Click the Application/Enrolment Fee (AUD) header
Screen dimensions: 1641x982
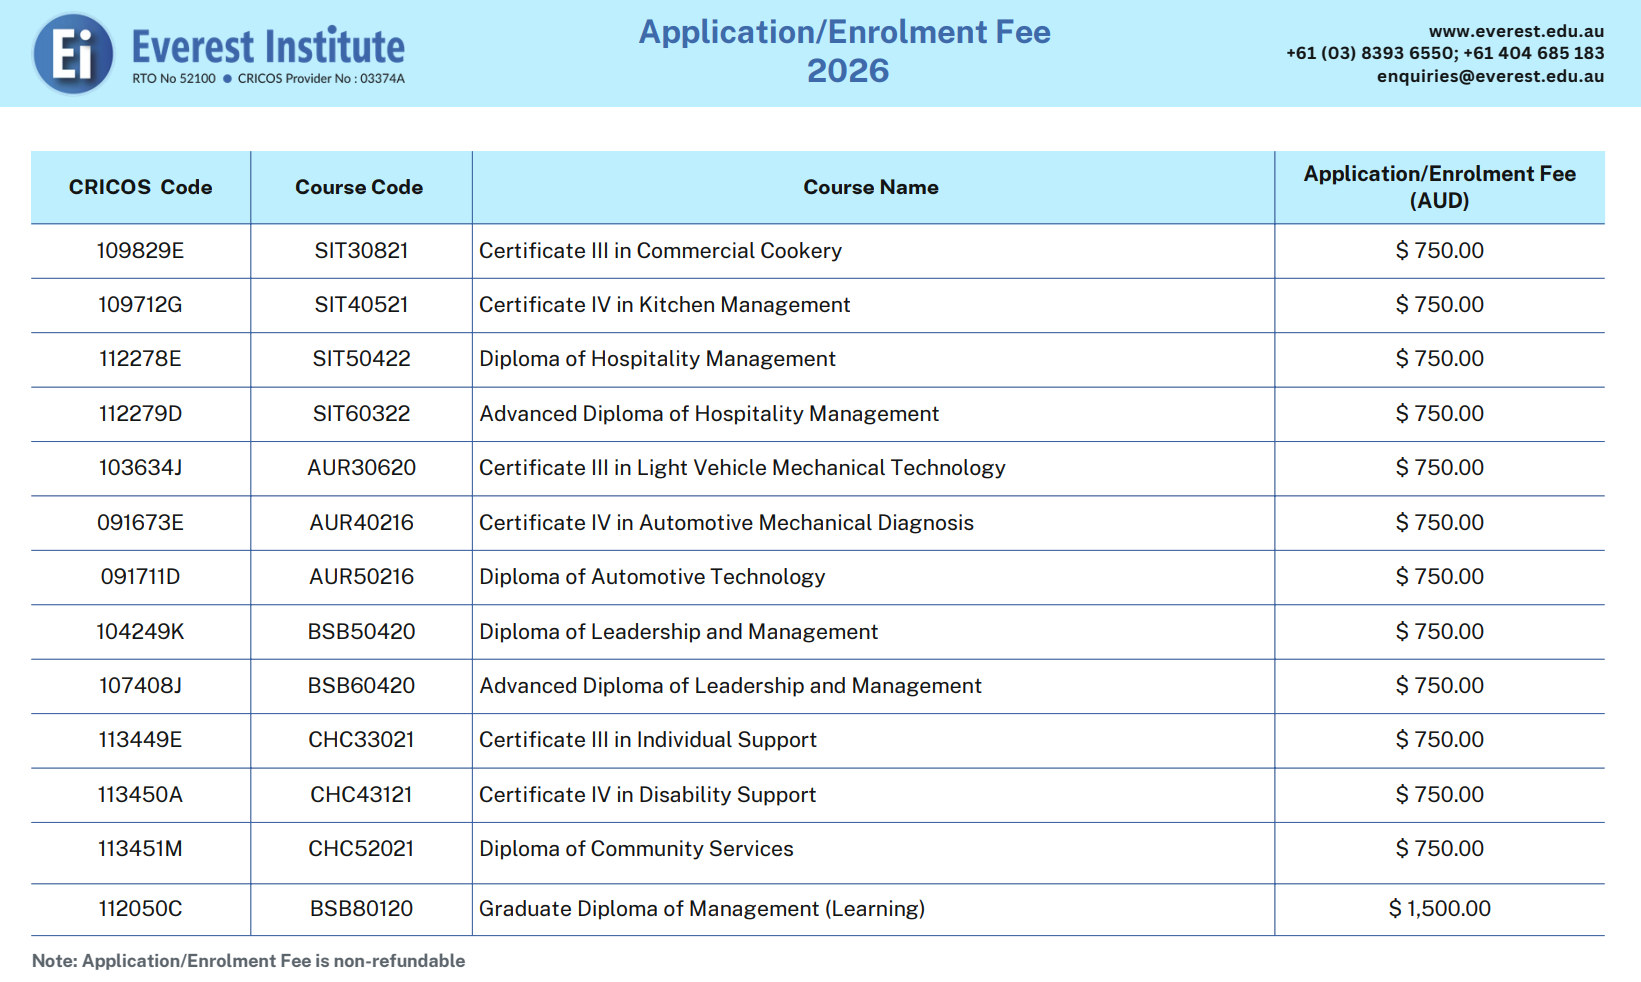[x=1439, y=187]
